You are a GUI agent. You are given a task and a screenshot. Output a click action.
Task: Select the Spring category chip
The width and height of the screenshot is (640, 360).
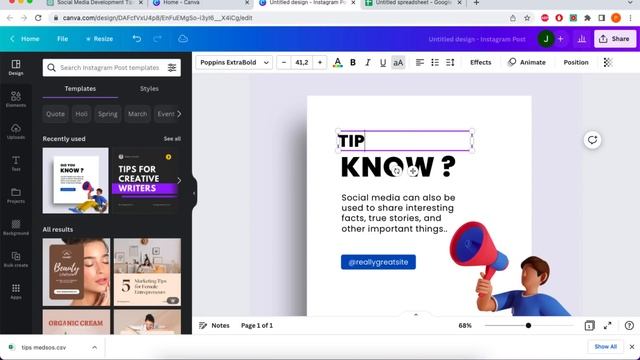click(x=108, y=114)
